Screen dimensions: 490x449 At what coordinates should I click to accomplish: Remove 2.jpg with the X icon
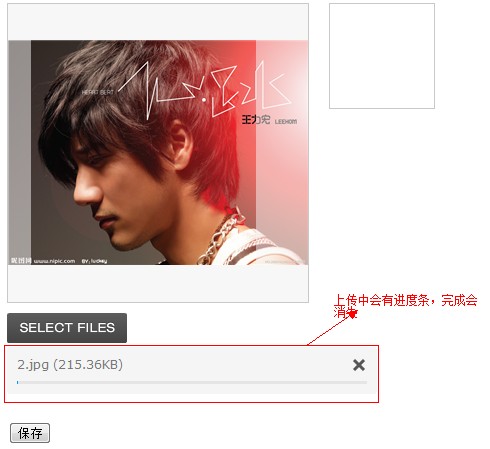[359, 365]
